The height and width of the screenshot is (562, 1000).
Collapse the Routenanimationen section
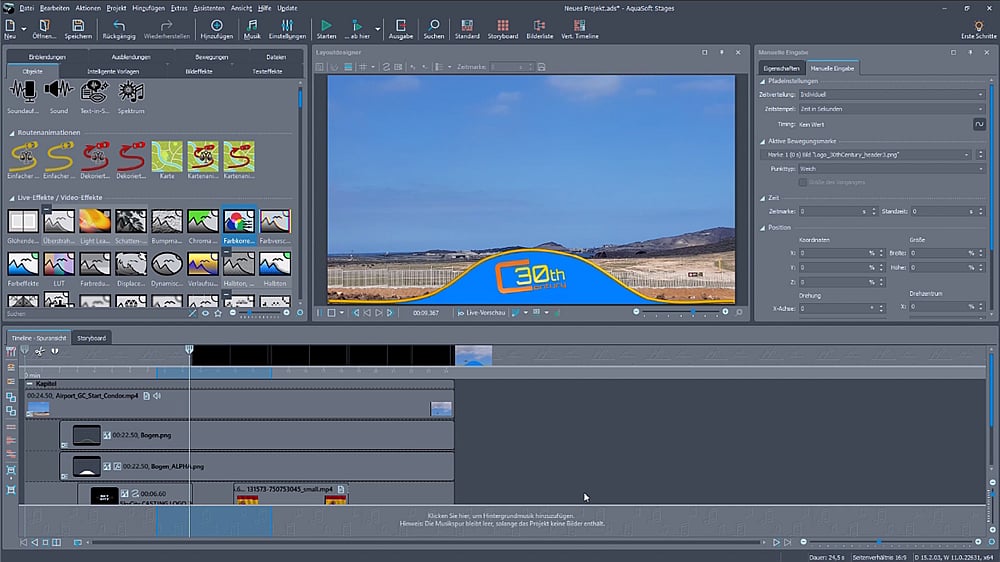point(12,132)
